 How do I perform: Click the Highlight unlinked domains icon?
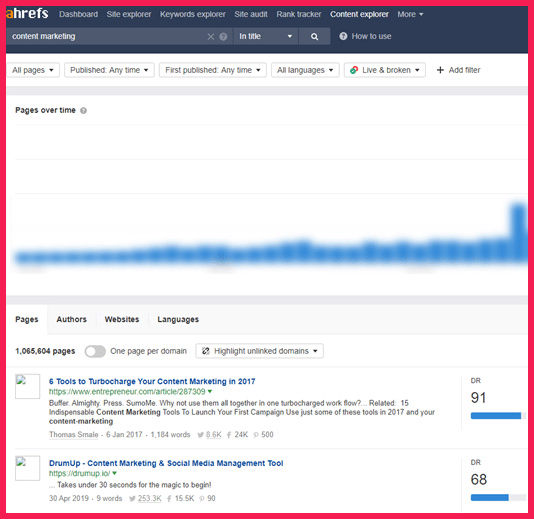(206, 351)
